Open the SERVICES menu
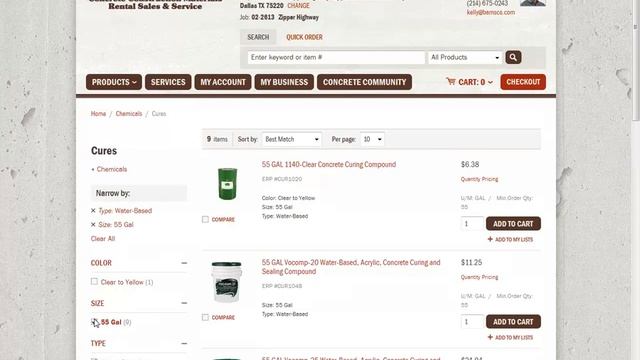Viewport: 640px width, 360px height. click(168, 82)
